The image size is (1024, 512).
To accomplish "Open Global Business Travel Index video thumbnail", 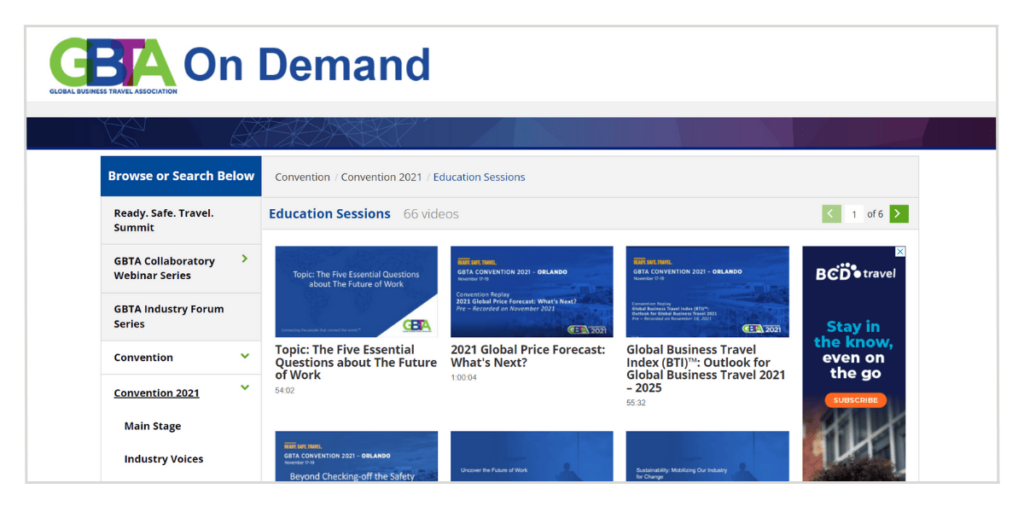I will click(707, 291).
